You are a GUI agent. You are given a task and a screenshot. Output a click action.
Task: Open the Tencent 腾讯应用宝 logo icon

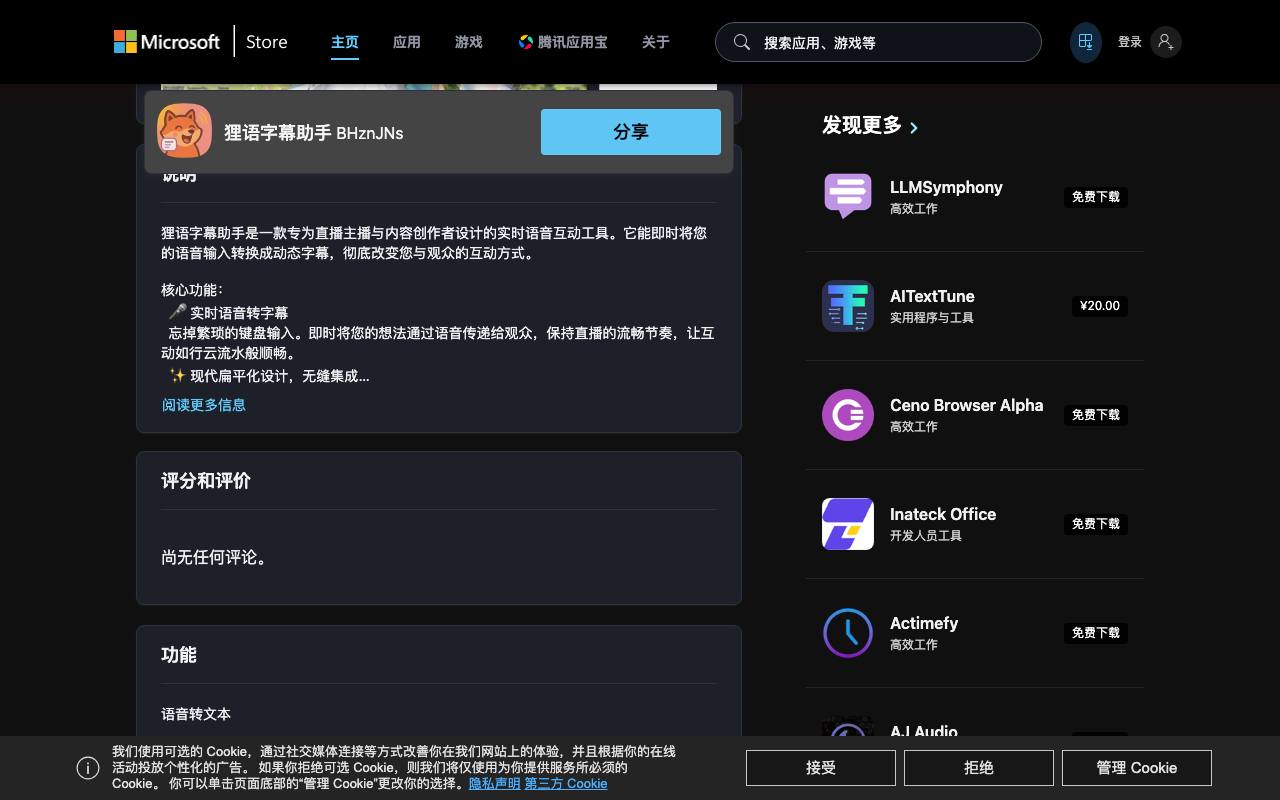coord(525,42)
